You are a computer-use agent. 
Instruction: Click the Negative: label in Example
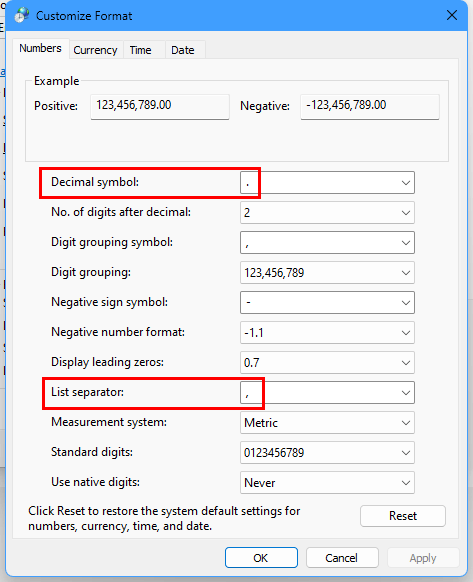tap(265, 106)
